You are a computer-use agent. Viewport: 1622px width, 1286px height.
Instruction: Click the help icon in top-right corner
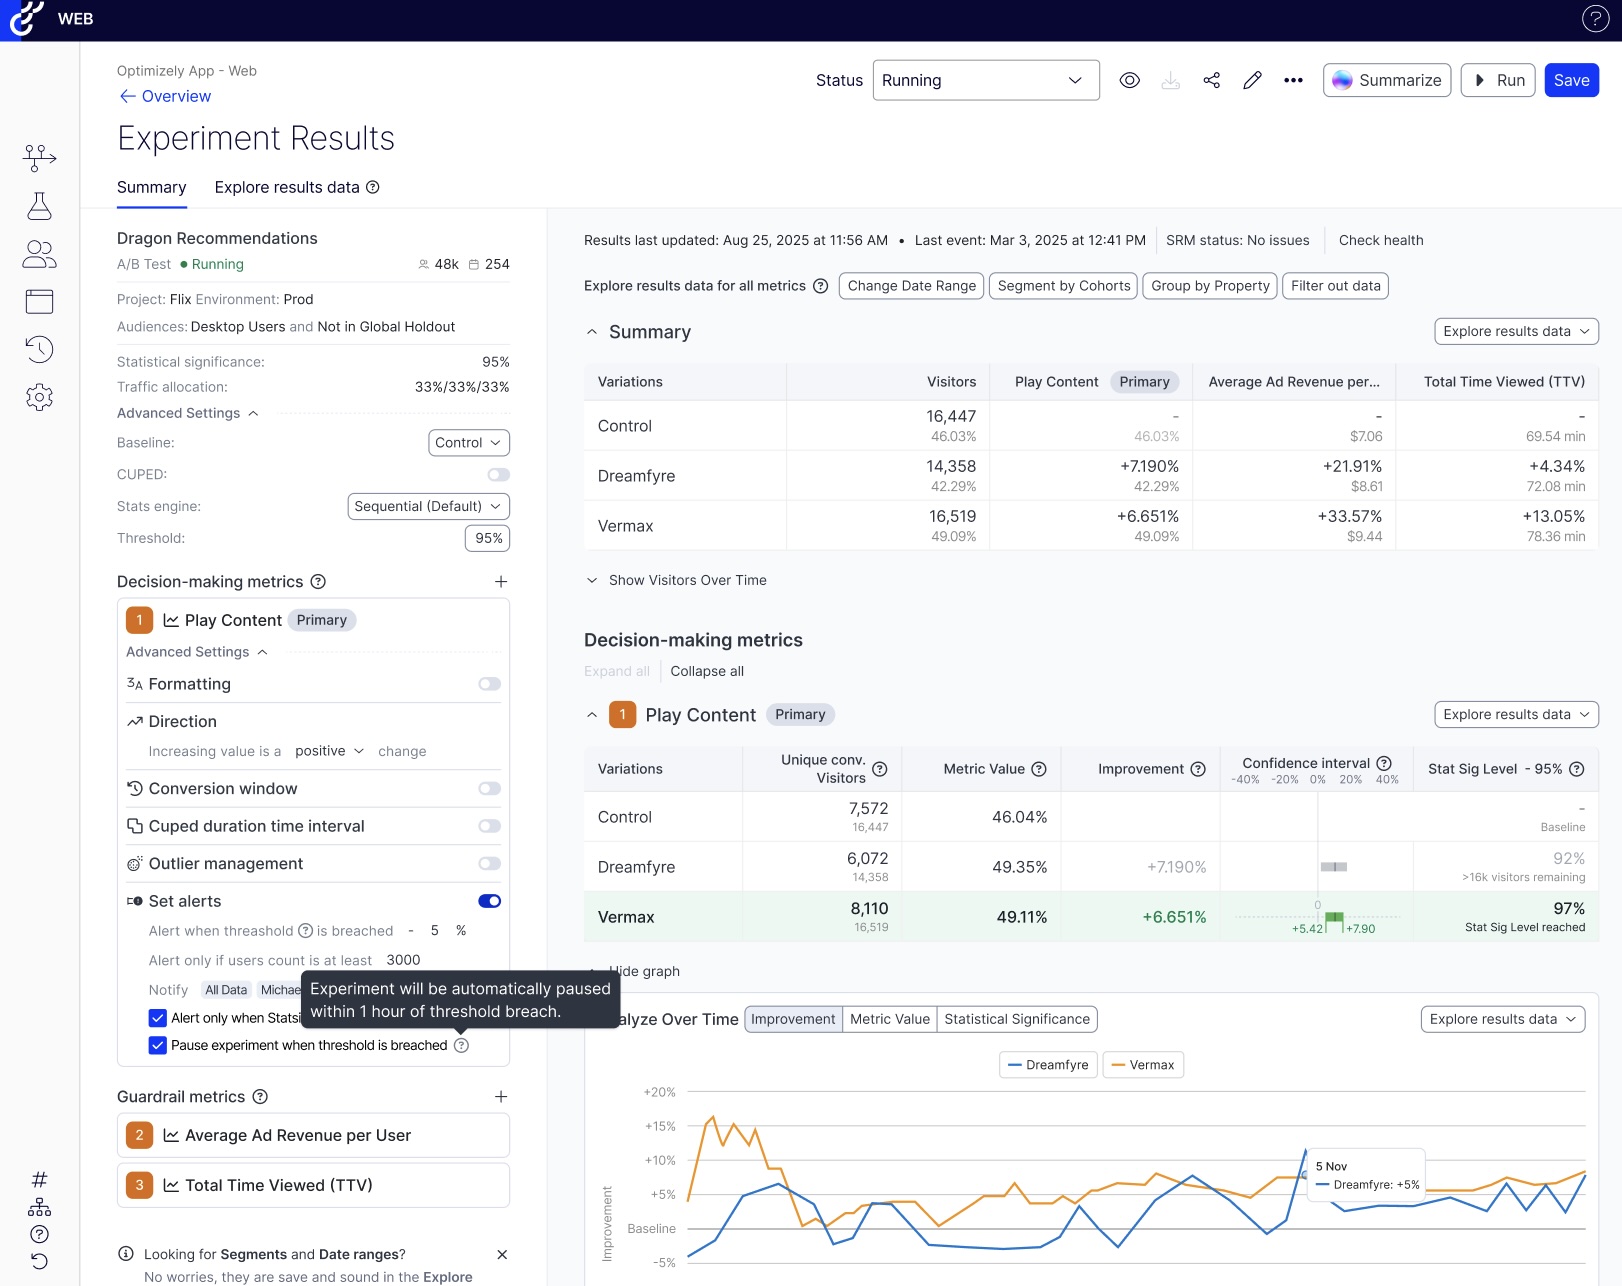point(1595,19)
